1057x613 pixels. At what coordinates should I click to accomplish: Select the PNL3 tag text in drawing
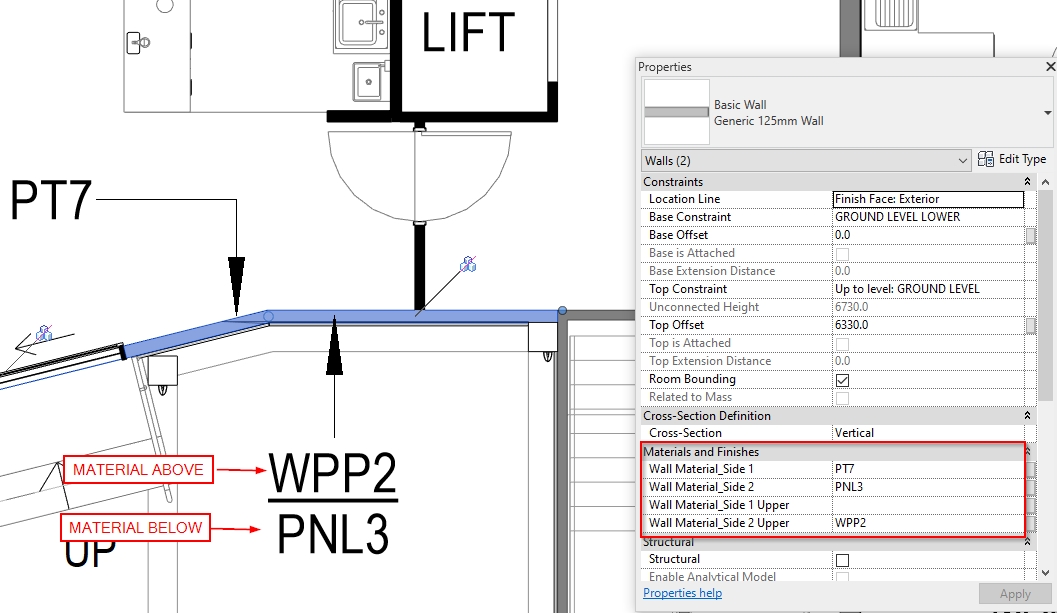pyautogui.click(x=332, y=533)
